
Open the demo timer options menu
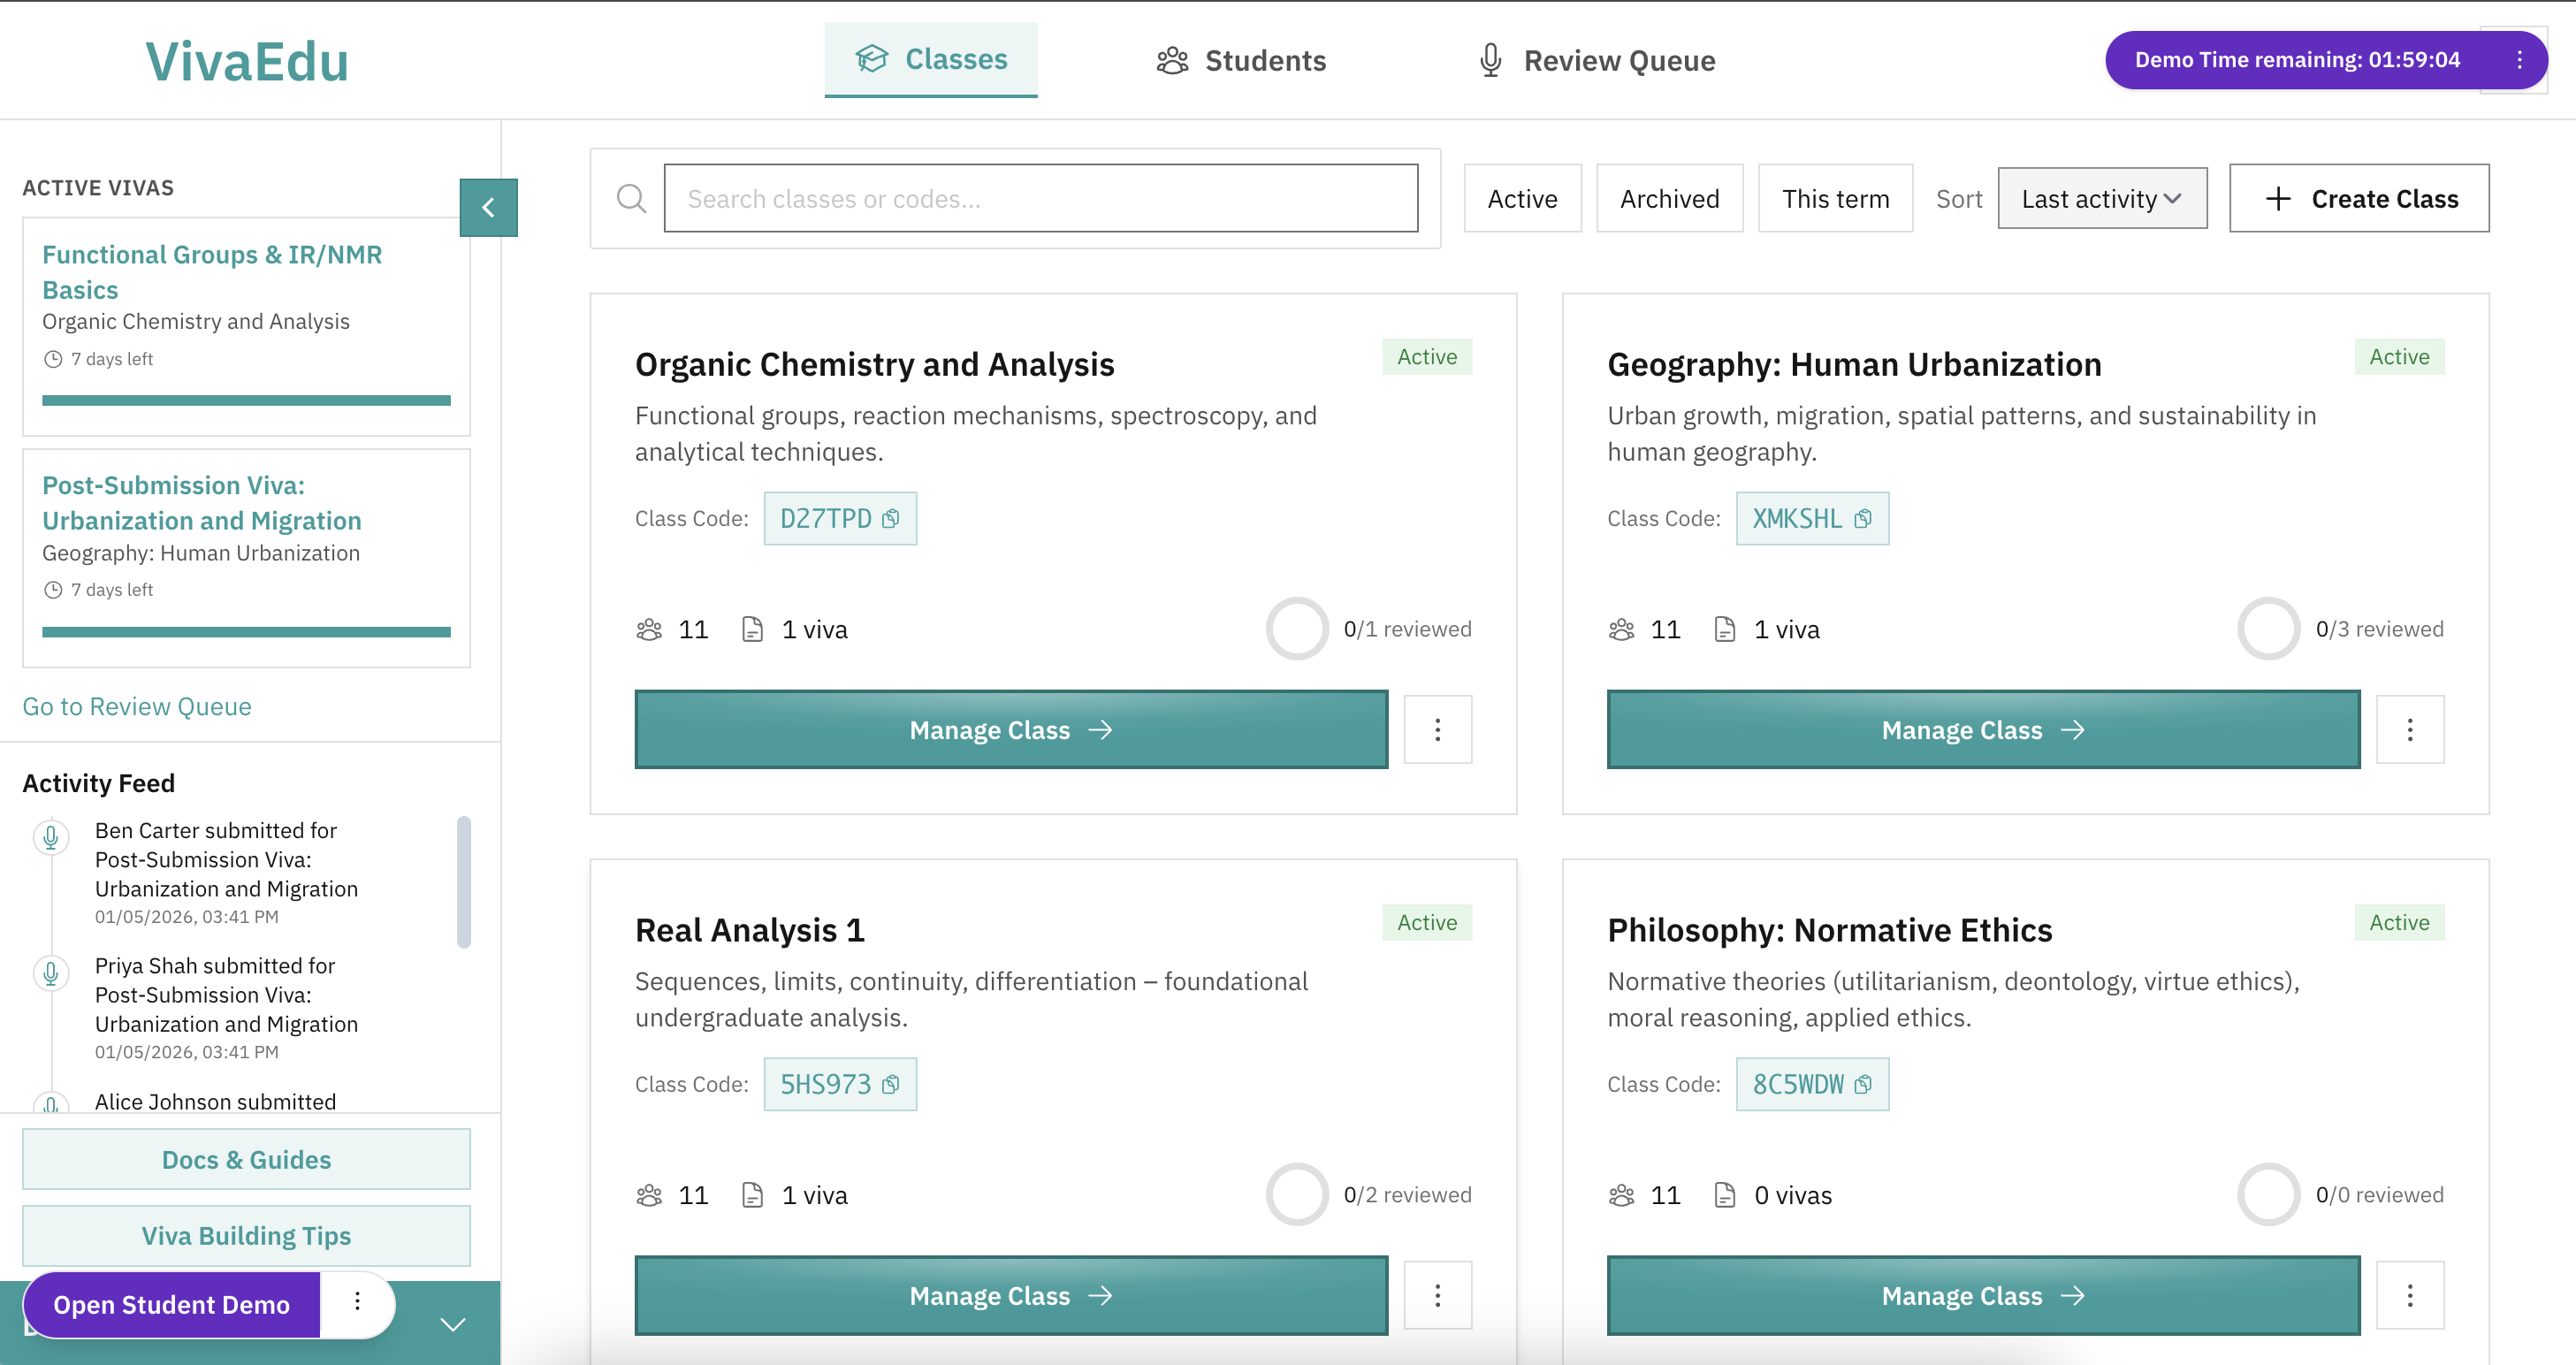pos(2519,60)
